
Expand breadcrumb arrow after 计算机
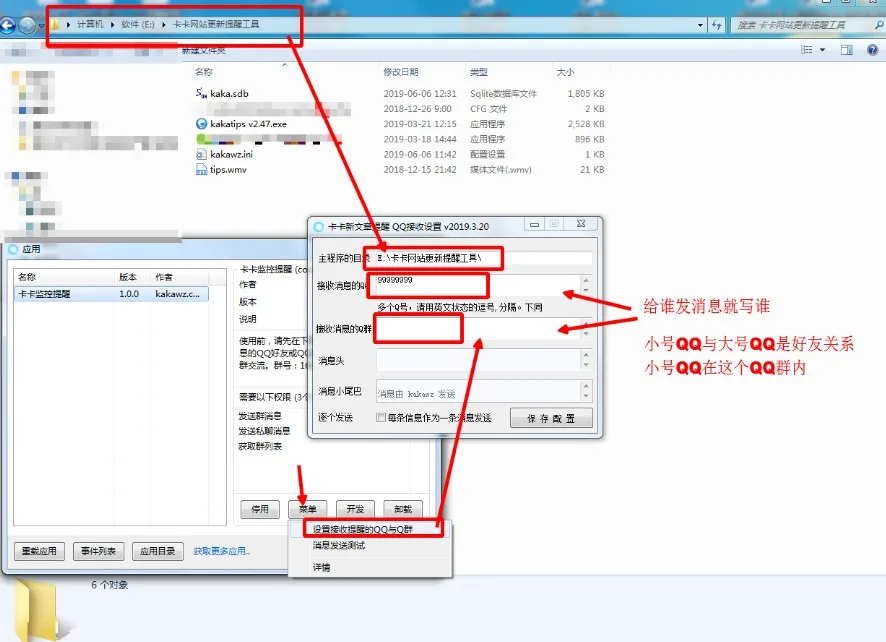(112, 24)
